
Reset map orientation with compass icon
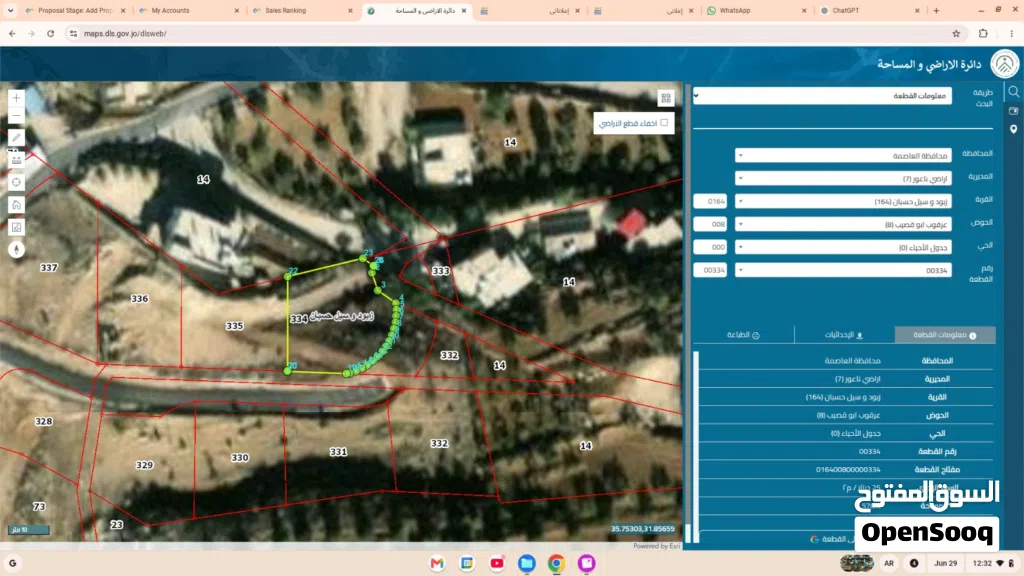(x=16, y=249)
